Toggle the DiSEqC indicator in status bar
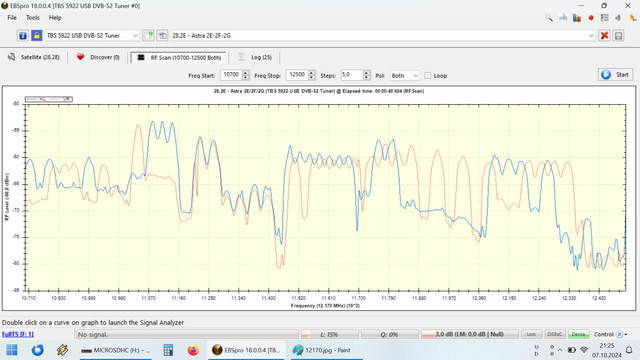Screen dimensions: 640x360 [x=554, y=334]
